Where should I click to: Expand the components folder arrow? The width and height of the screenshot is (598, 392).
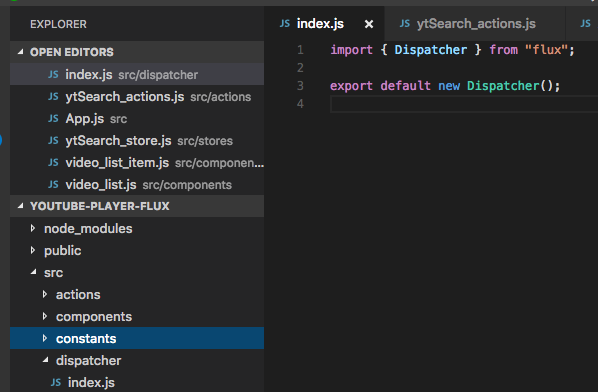45,316
